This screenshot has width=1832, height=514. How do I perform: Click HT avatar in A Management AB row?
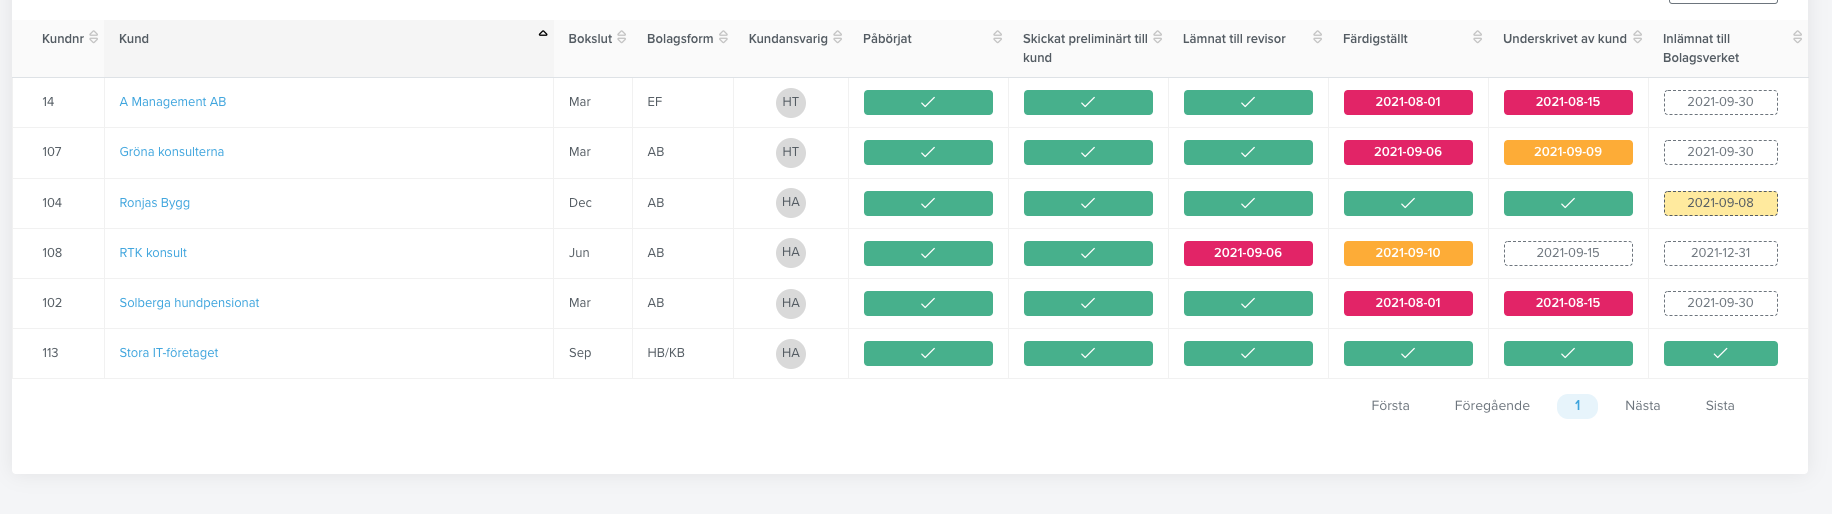[791, 102]
